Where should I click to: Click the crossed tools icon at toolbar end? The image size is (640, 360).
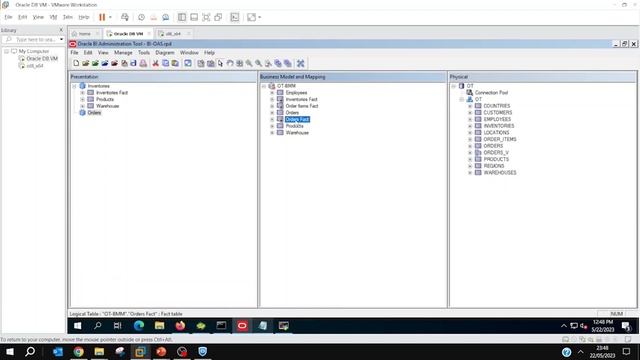[301, 63]
